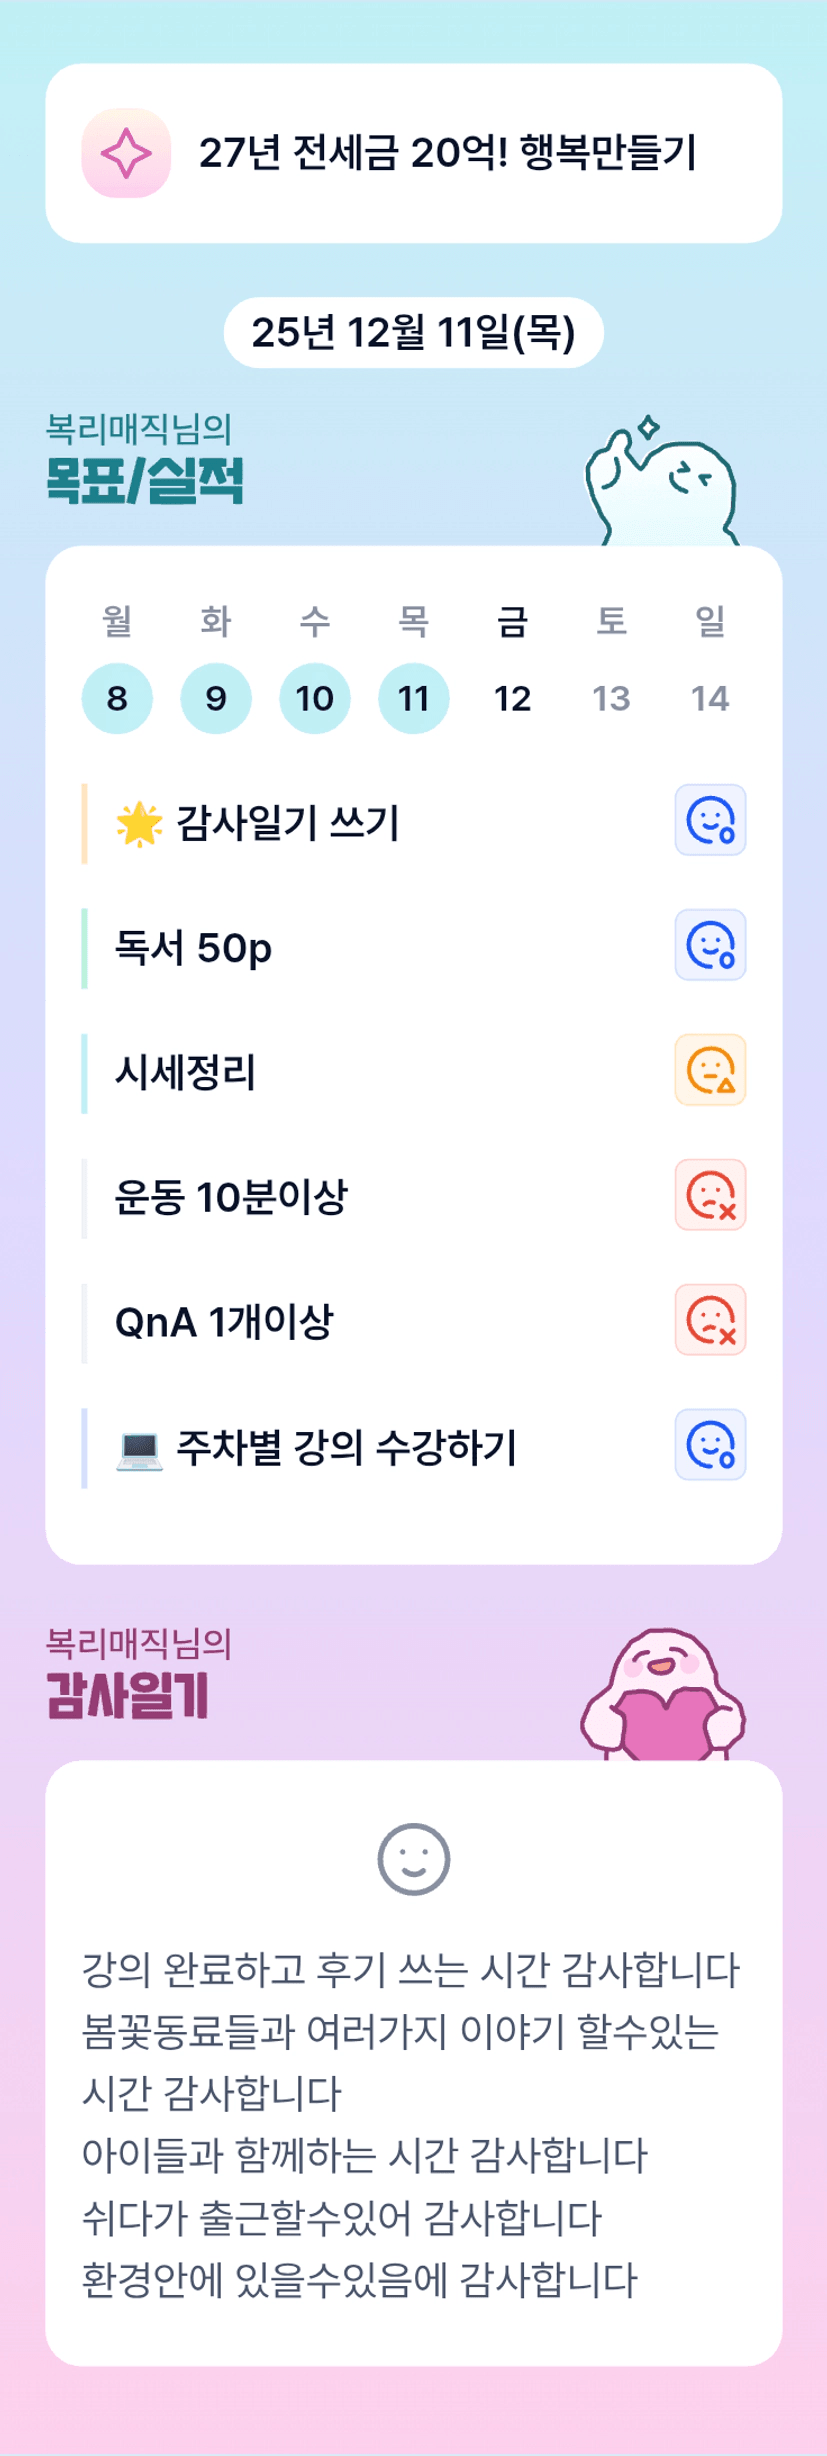Select Saturday the 13th
The height and width of the screenshot is (2456, 827).
[611, 698]
